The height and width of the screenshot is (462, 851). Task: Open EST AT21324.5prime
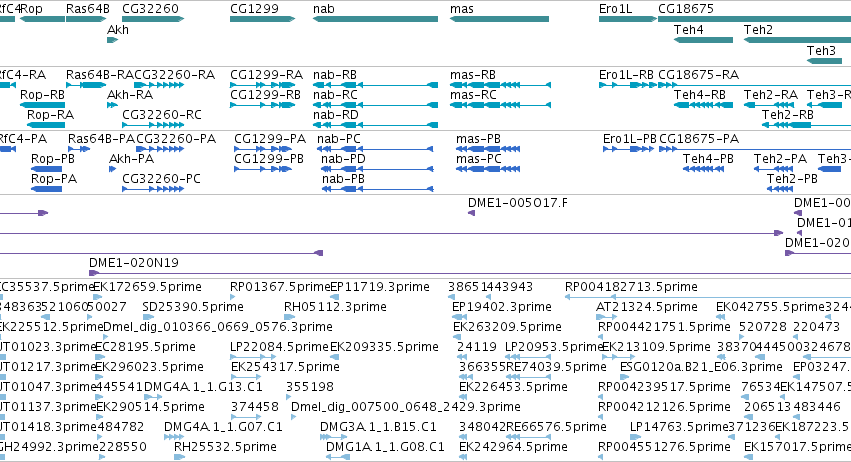click(x=607, y=317)
